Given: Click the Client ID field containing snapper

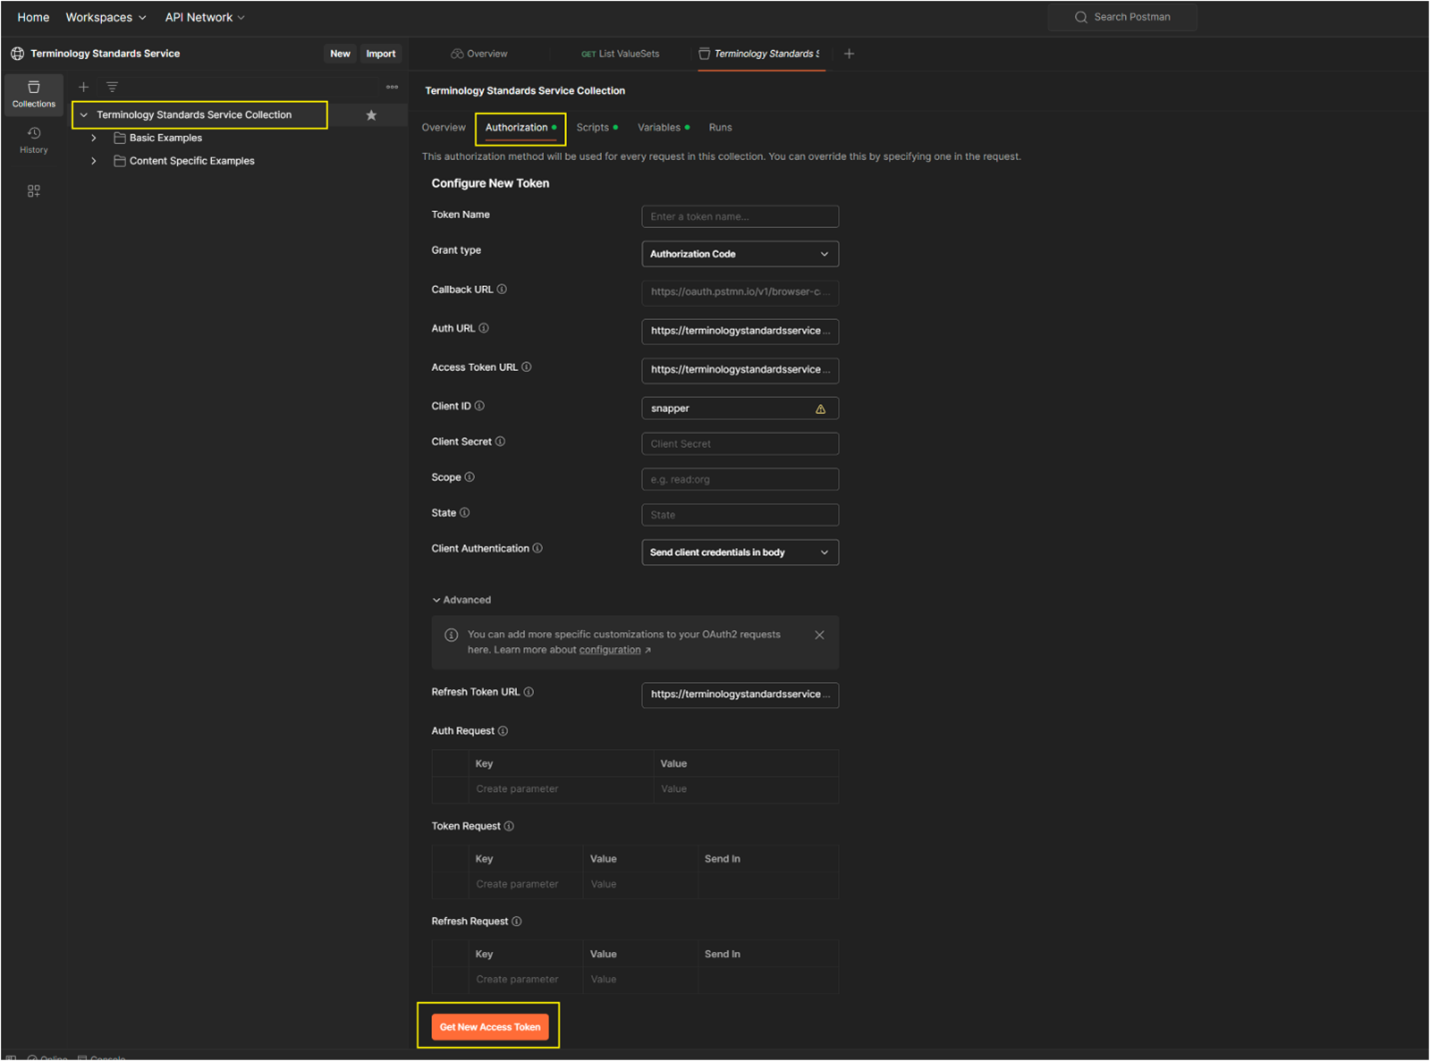Looking at the screenshot, I should 740,408.
